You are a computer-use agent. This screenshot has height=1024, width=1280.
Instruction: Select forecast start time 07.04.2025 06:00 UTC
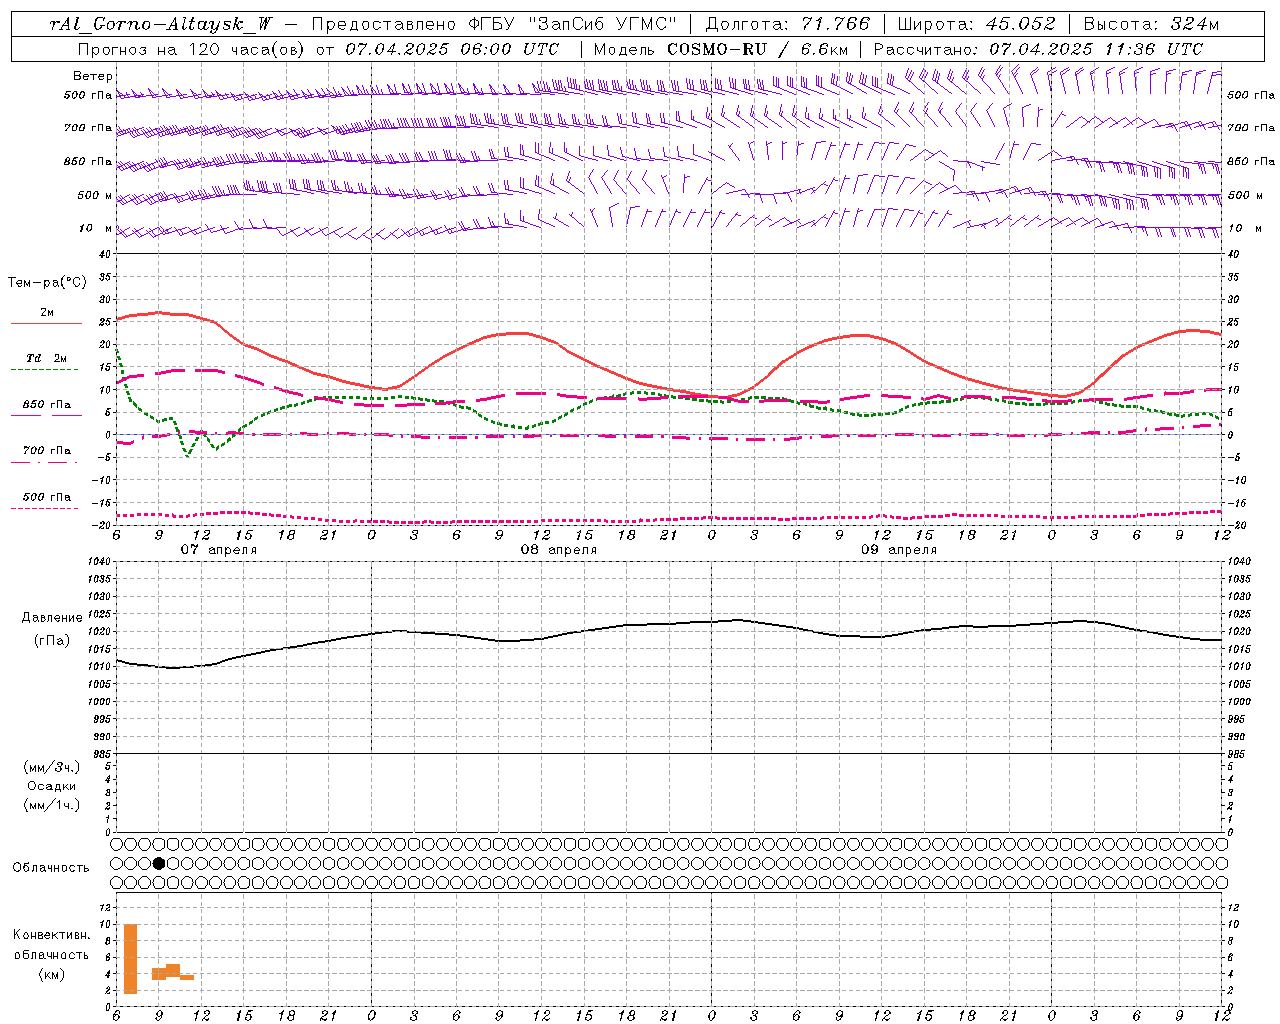tap(451, 49)
